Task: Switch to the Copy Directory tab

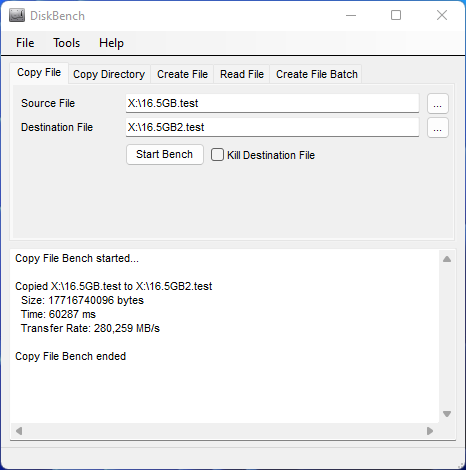Action: (109, 74)
